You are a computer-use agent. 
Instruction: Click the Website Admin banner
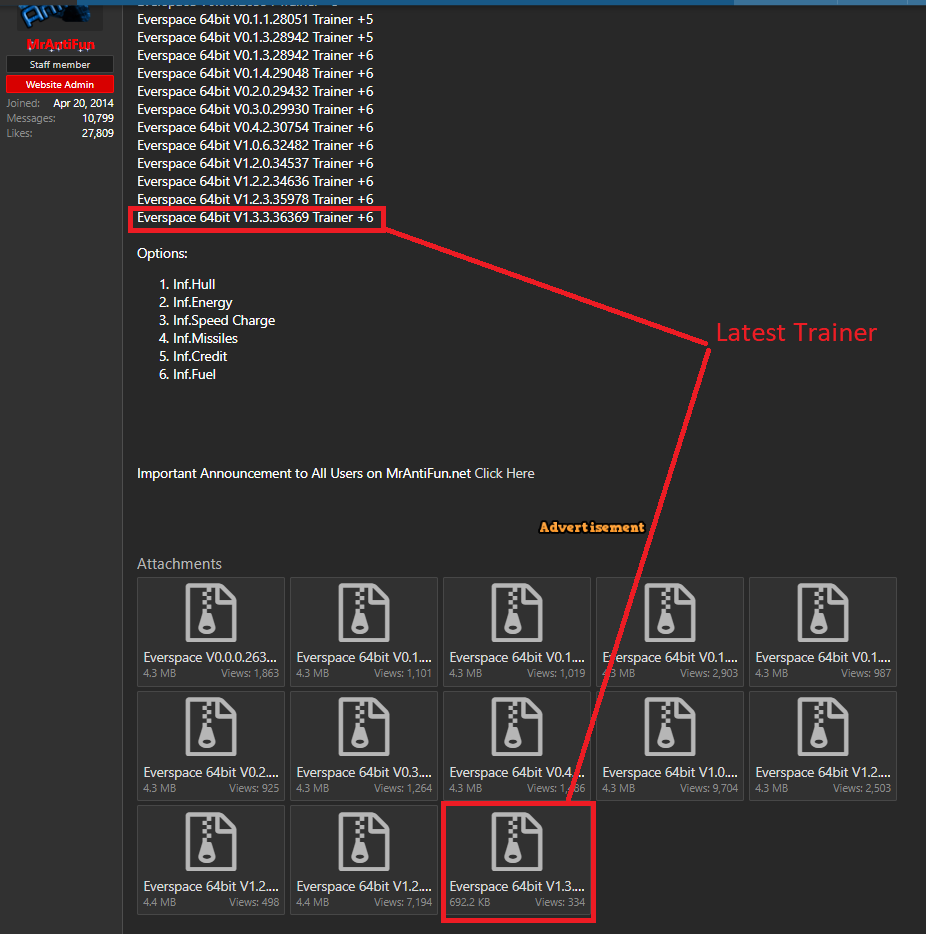point(60,85)
